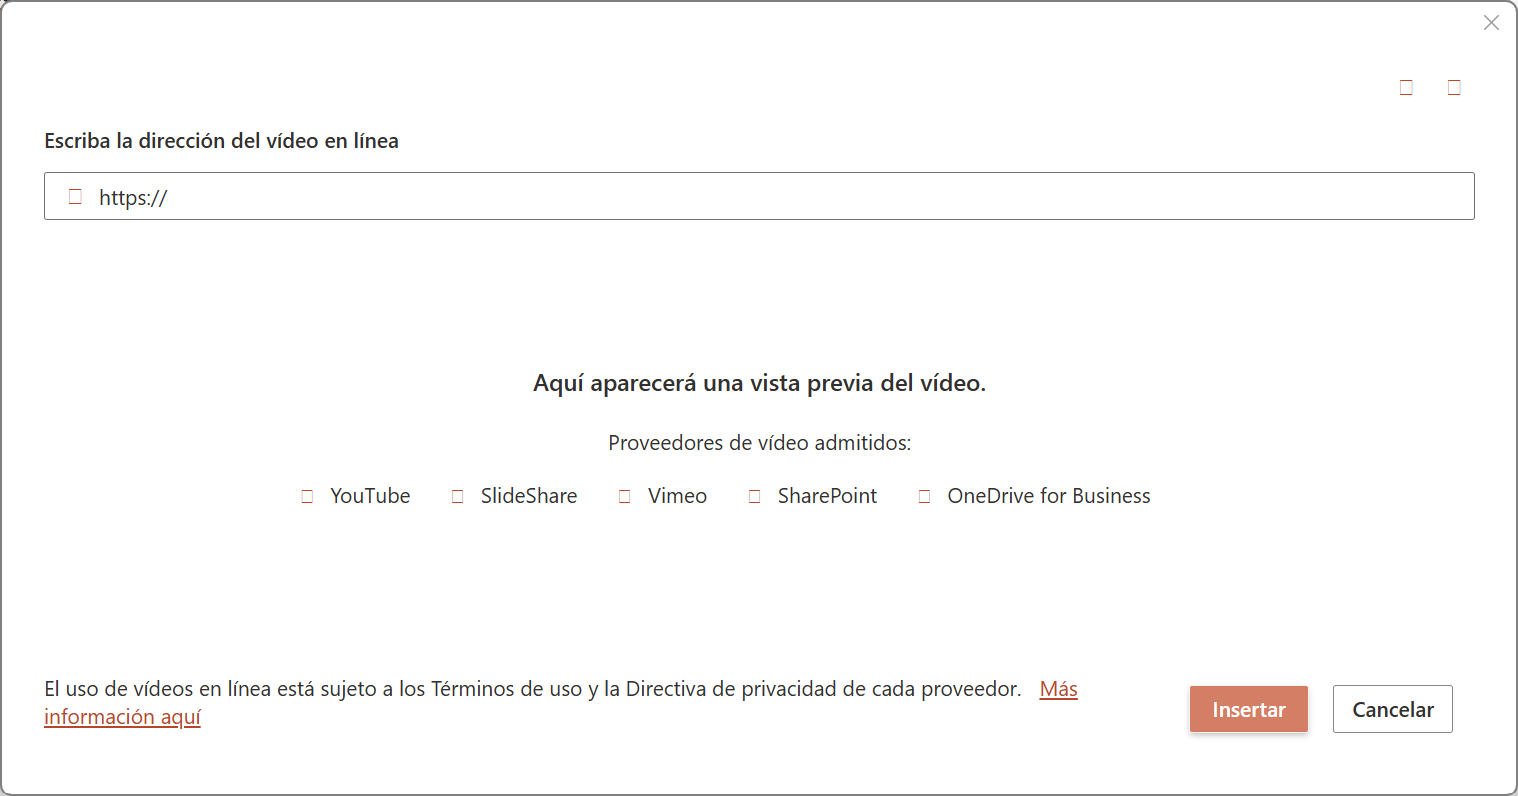Close the online video dialog with X
This screenshot has width=1518, height=796.
[1491, 23]
